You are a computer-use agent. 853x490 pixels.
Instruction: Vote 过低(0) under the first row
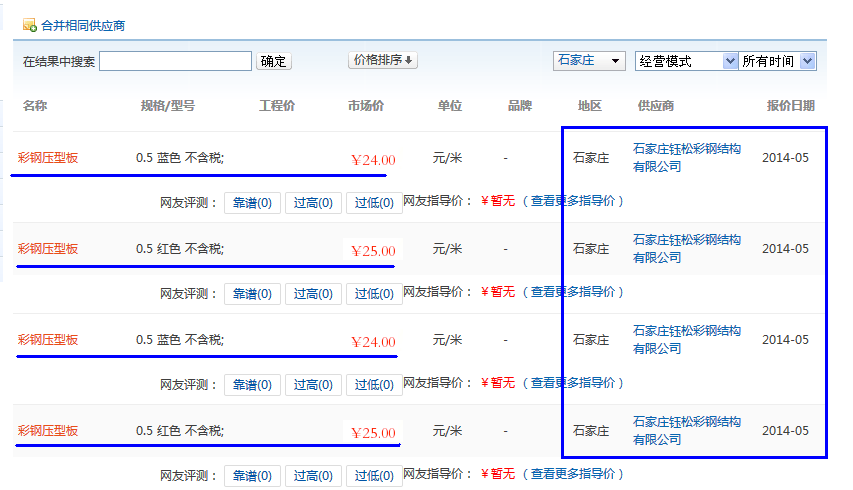pyautogui.click(x=374, y=203)
